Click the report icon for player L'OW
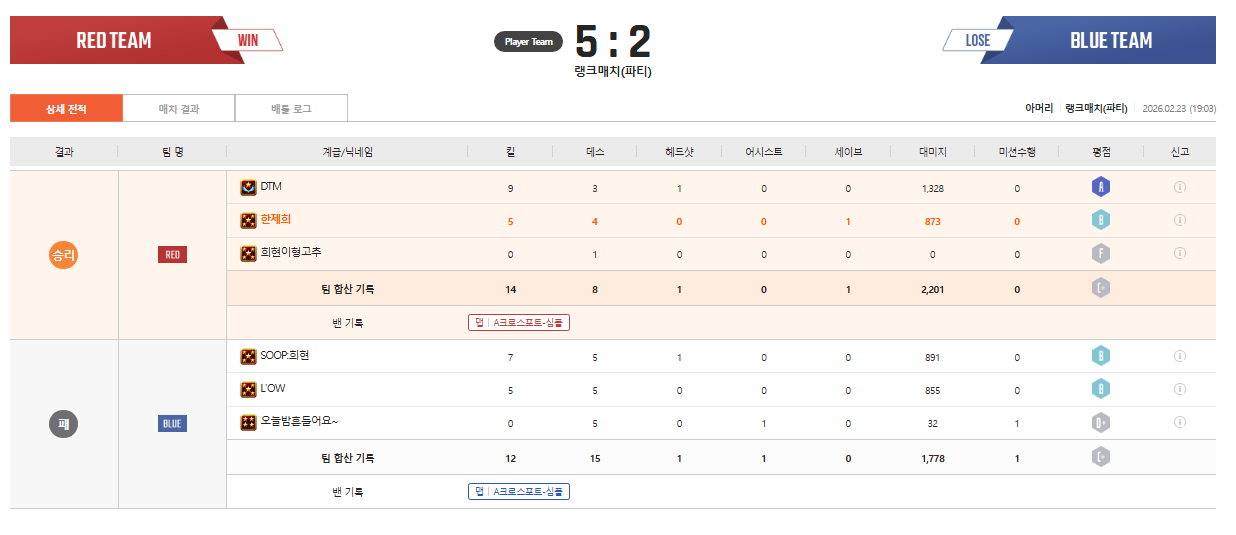The image size is (1236, 535). tap(1179, 389)
